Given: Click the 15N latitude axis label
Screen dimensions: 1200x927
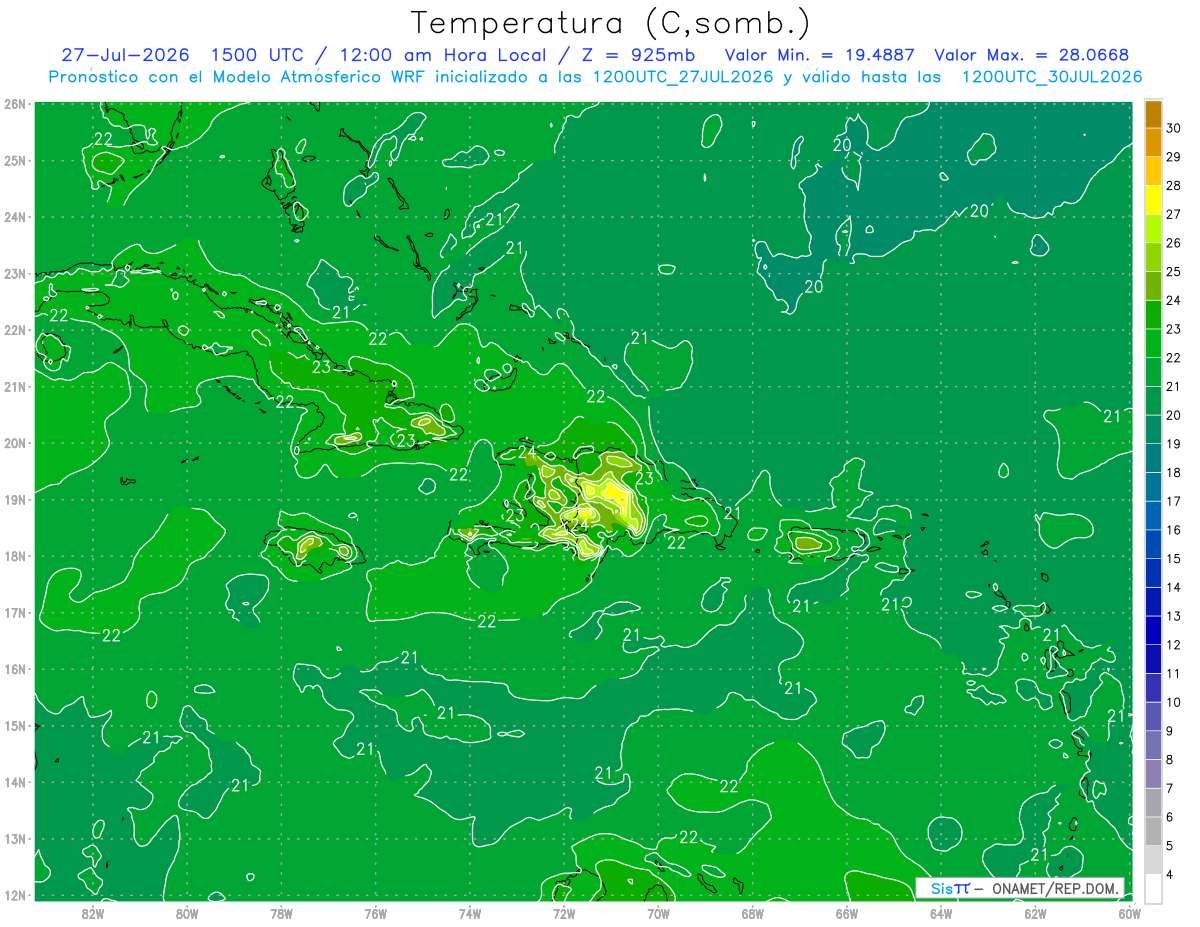Looking at the screenshot, I should coord(15,725).
